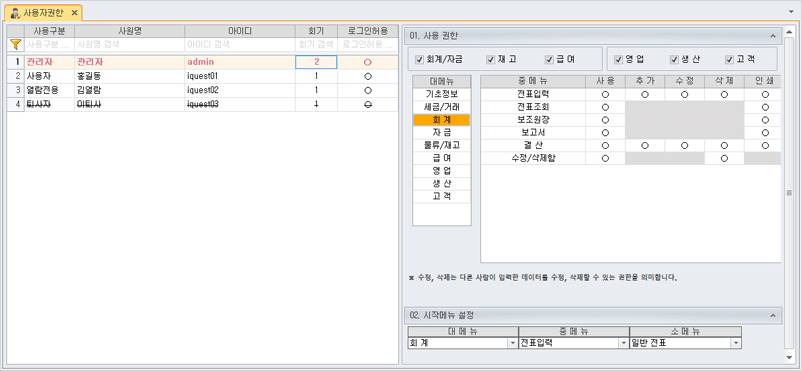Toggle 추가 permission for 결산
Viewport: 802px width, 371px height.
coord(645,145)
